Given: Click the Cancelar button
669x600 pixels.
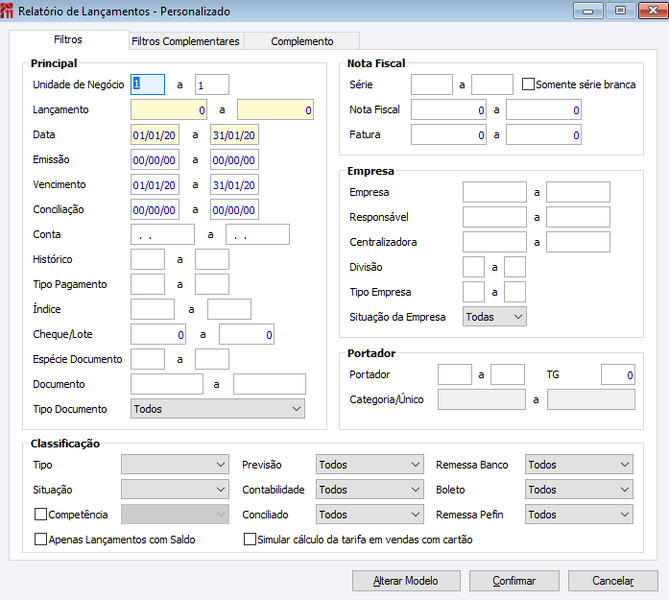Looking at the screenshot, I should click(613, 581).
